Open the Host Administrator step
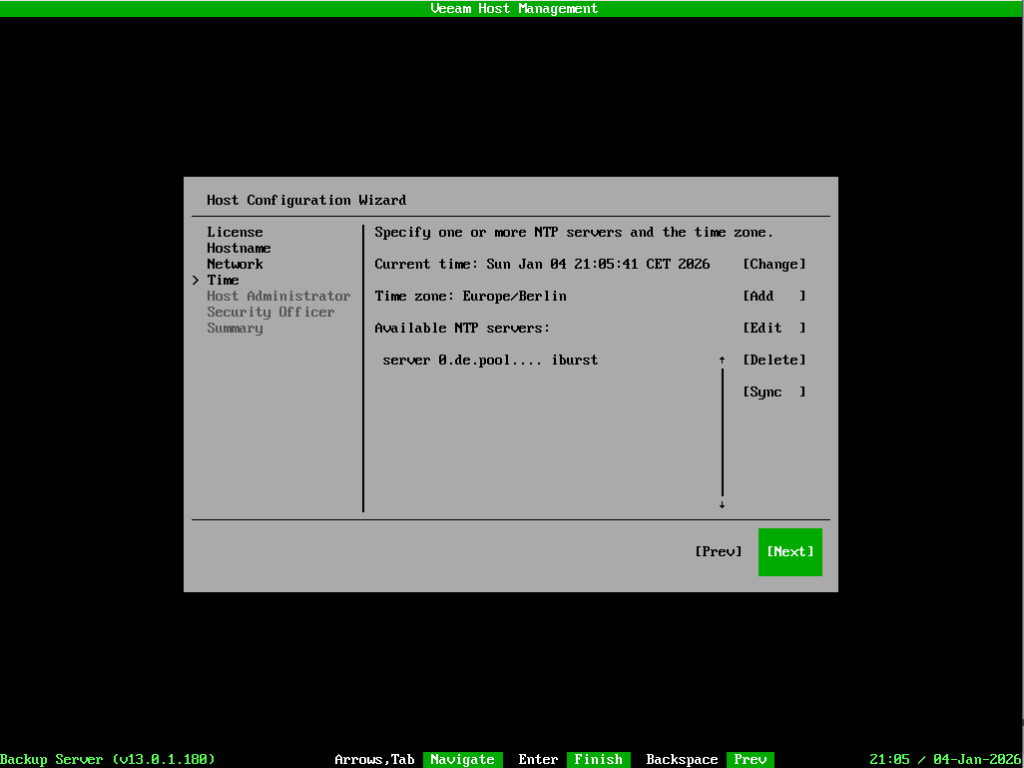Viewport: 1024px width, 768px height. 279,296
